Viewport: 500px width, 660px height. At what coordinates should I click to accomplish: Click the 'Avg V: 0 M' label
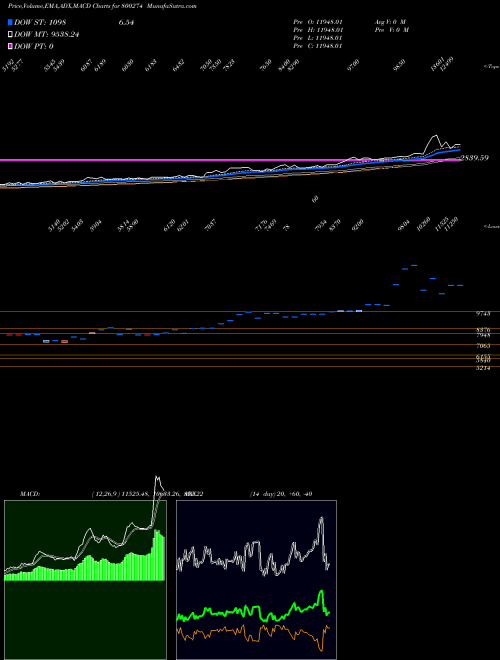390,22
